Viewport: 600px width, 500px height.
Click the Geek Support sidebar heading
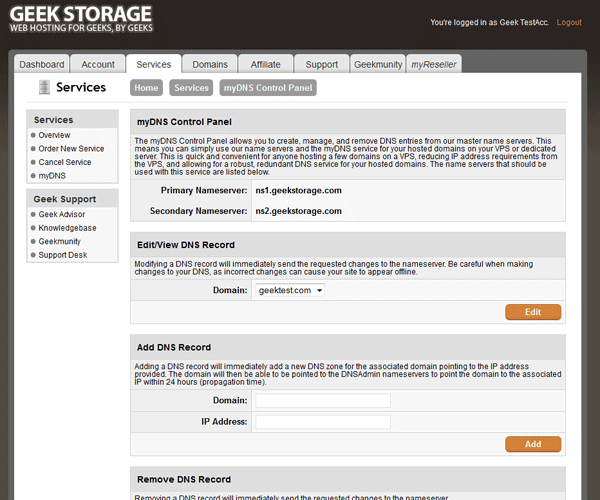[x=65, y=199]
